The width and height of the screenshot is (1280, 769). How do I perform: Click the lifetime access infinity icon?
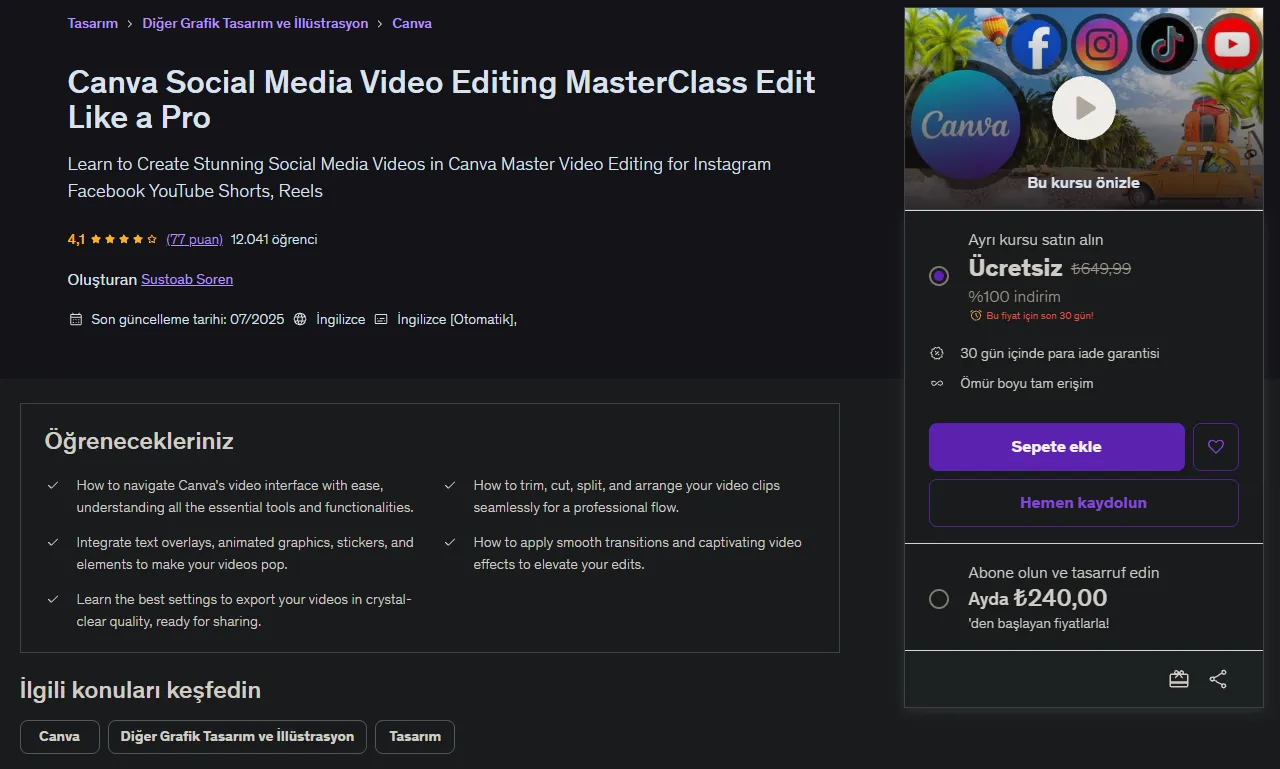point(937,383)
